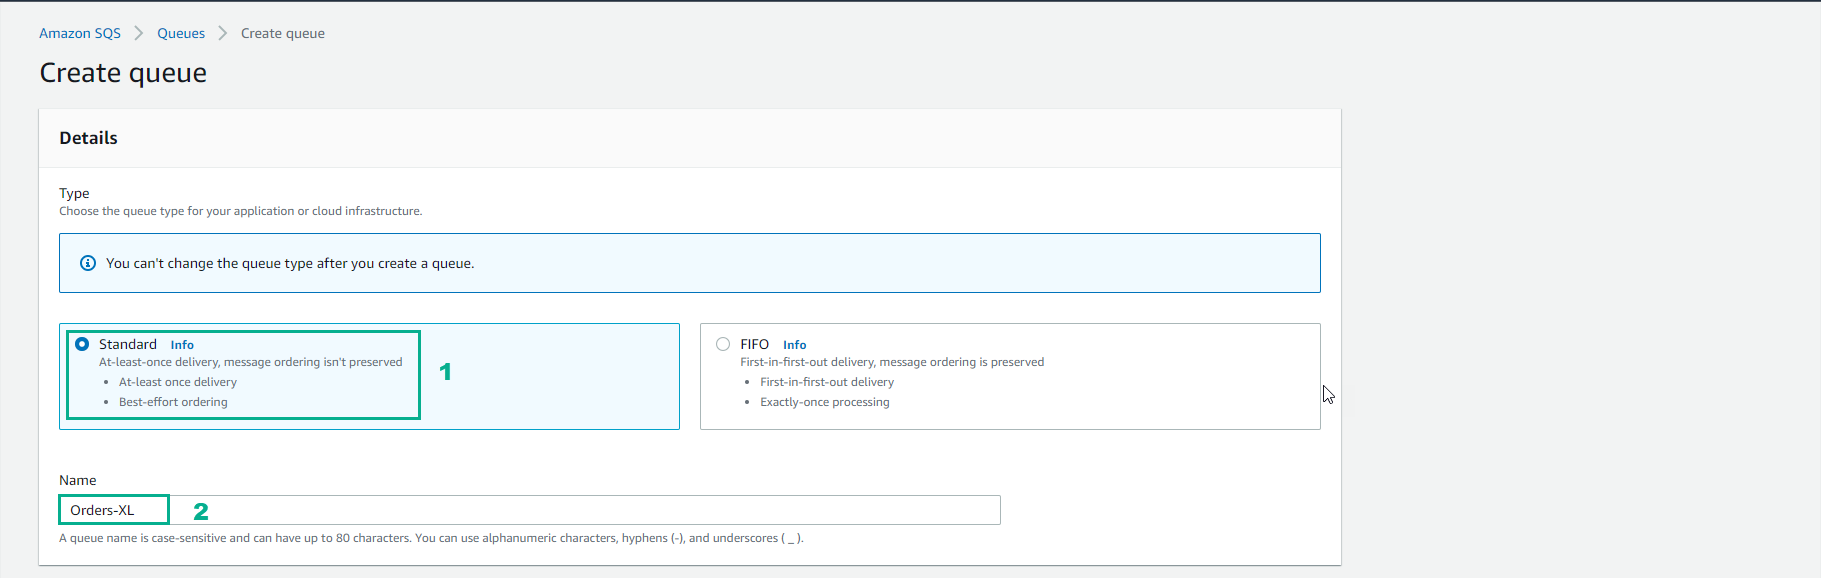The image size is (1821, 578).
Task: Click Standard's 'ordering isn't preserved' description
Action: point(251,362)
